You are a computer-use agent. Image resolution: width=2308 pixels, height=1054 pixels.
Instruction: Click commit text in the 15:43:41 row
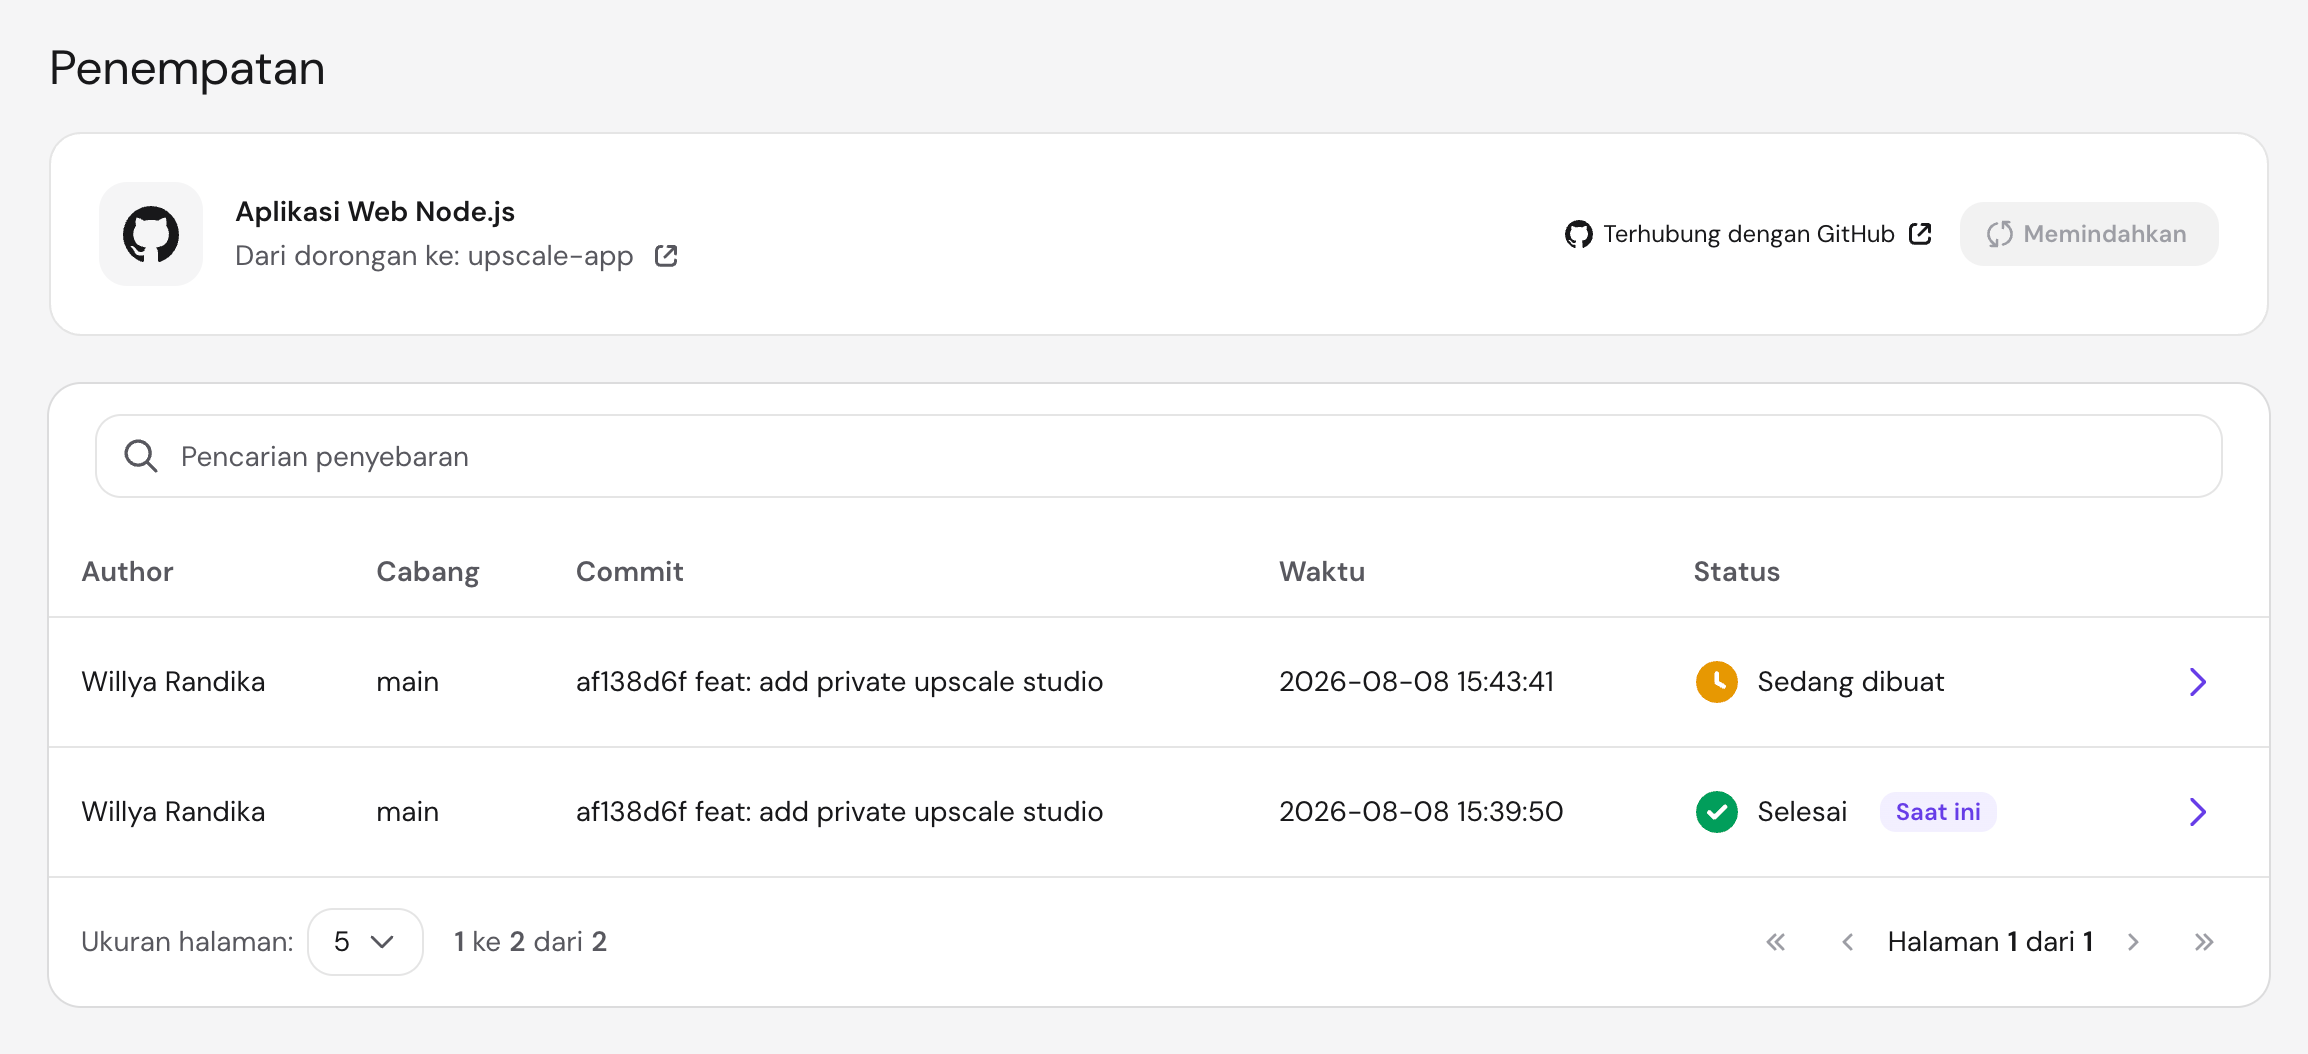point(840,682)
